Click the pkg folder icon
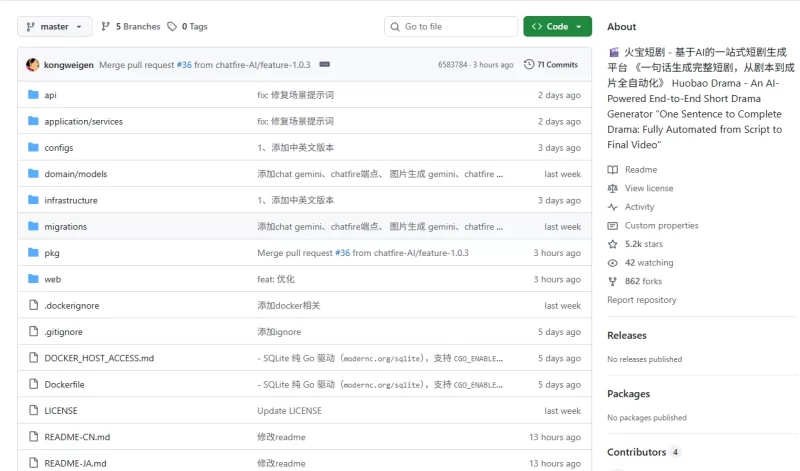The height and width of the screenshot is (471, 800). click(x=33, y=252)
